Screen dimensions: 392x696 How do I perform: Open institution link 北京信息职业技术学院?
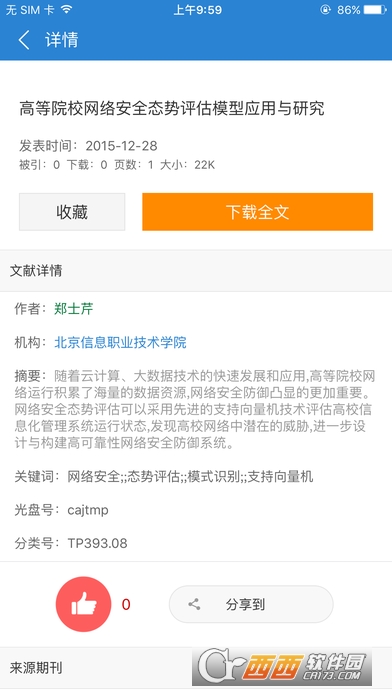[120, 342]
